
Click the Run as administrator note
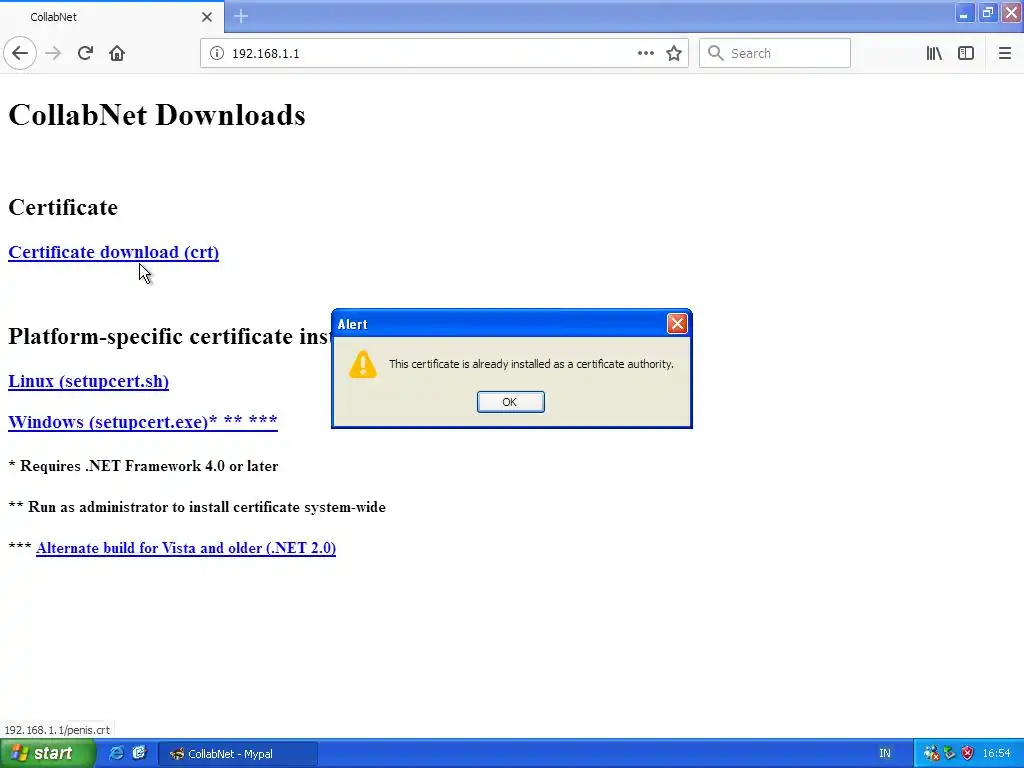pyautogui.click(x=197, y=507)
